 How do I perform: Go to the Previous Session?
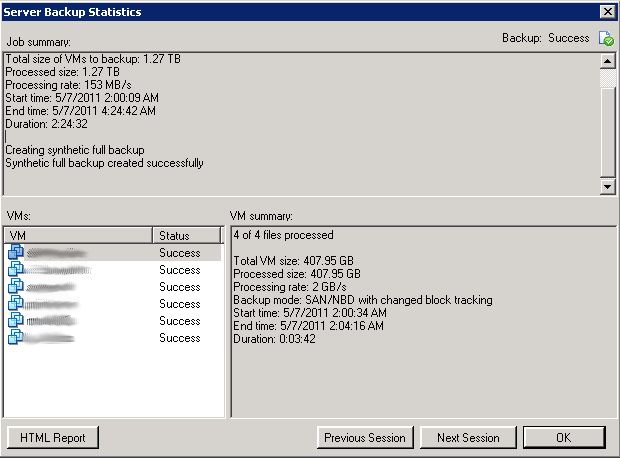365,438
